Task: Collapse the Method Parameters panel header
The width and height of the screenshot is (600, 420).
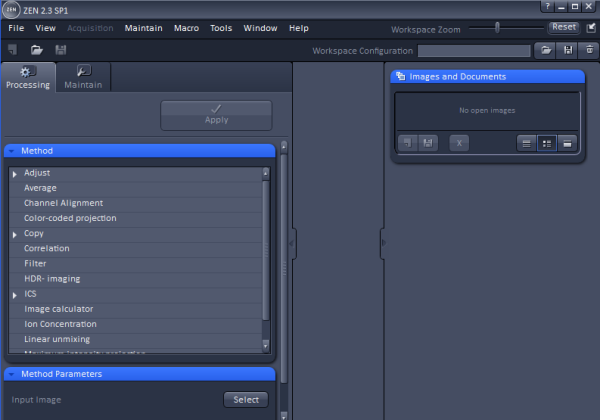Action: pyautogui.click(x=140, y=374)
